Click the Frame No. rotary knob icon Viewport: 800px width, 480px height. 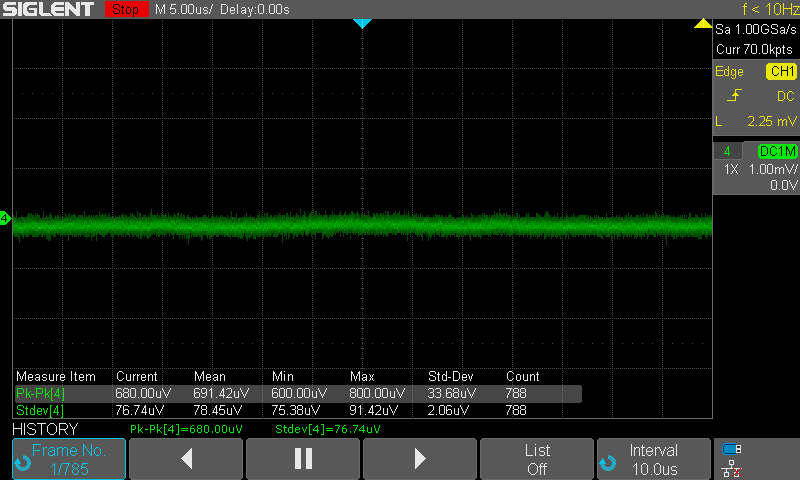point(23,463)
